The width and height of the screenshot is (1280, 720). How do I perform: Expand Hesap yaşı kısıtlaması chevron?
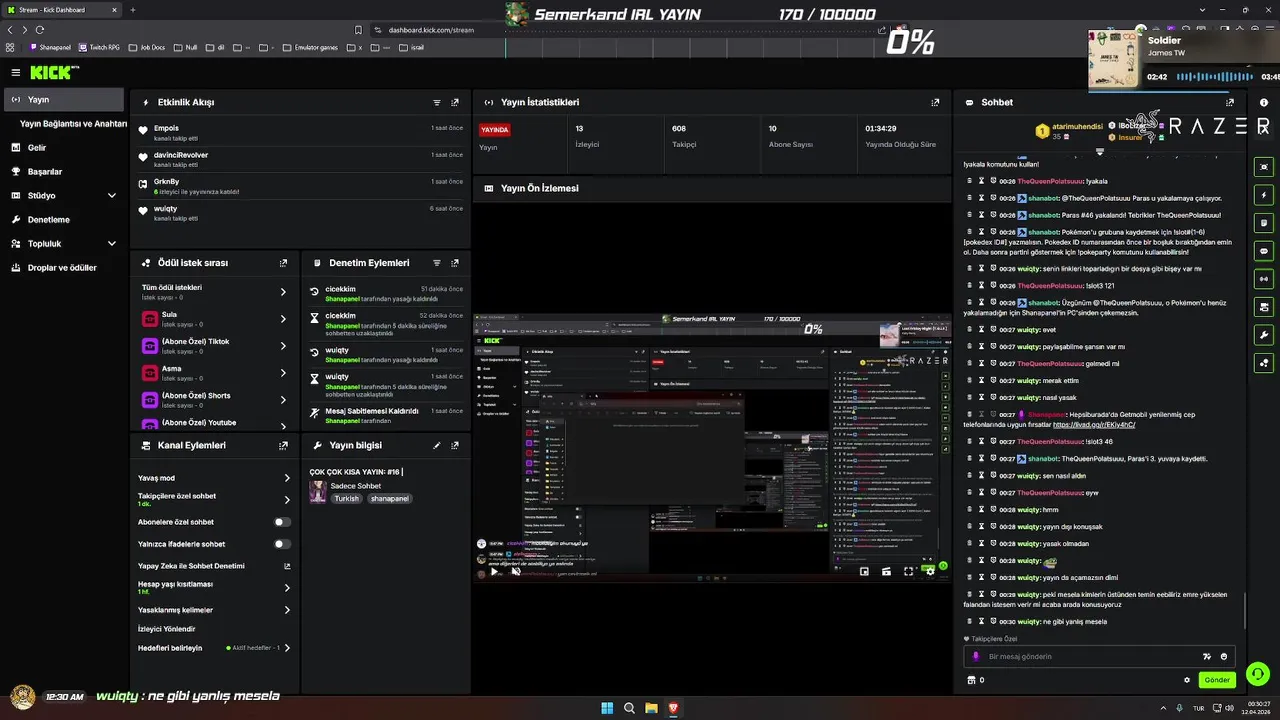pyautogui.click(x=287, y=588)
